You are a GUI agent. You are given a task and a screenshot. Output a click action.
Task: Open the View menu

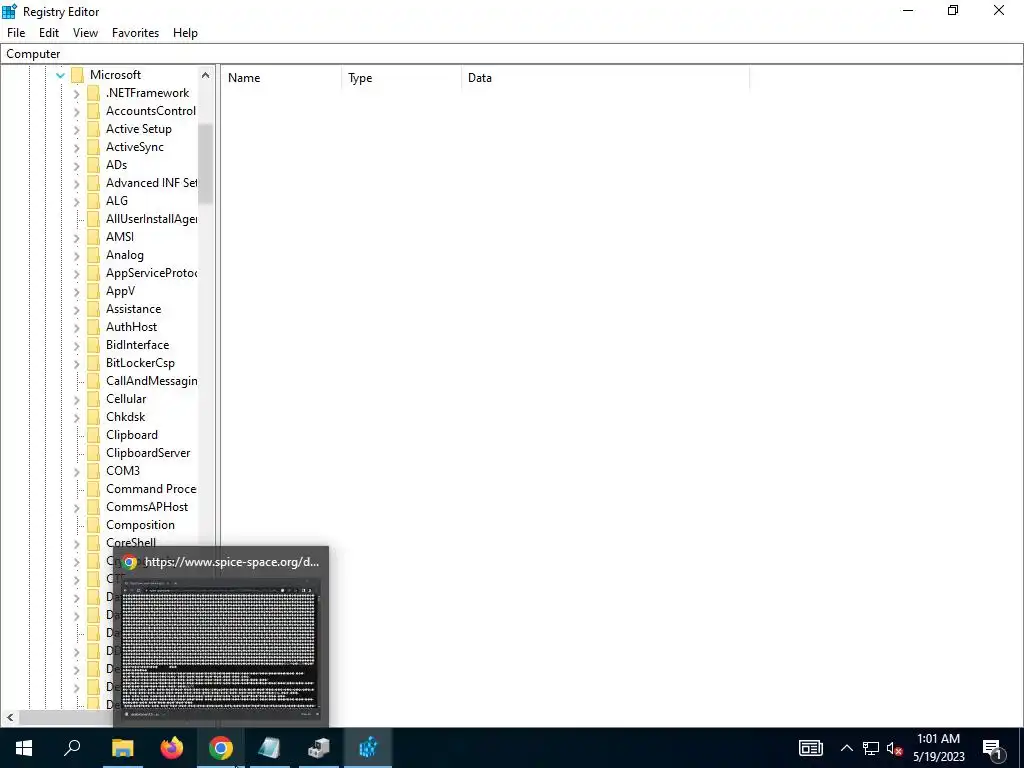click(85, 33)
